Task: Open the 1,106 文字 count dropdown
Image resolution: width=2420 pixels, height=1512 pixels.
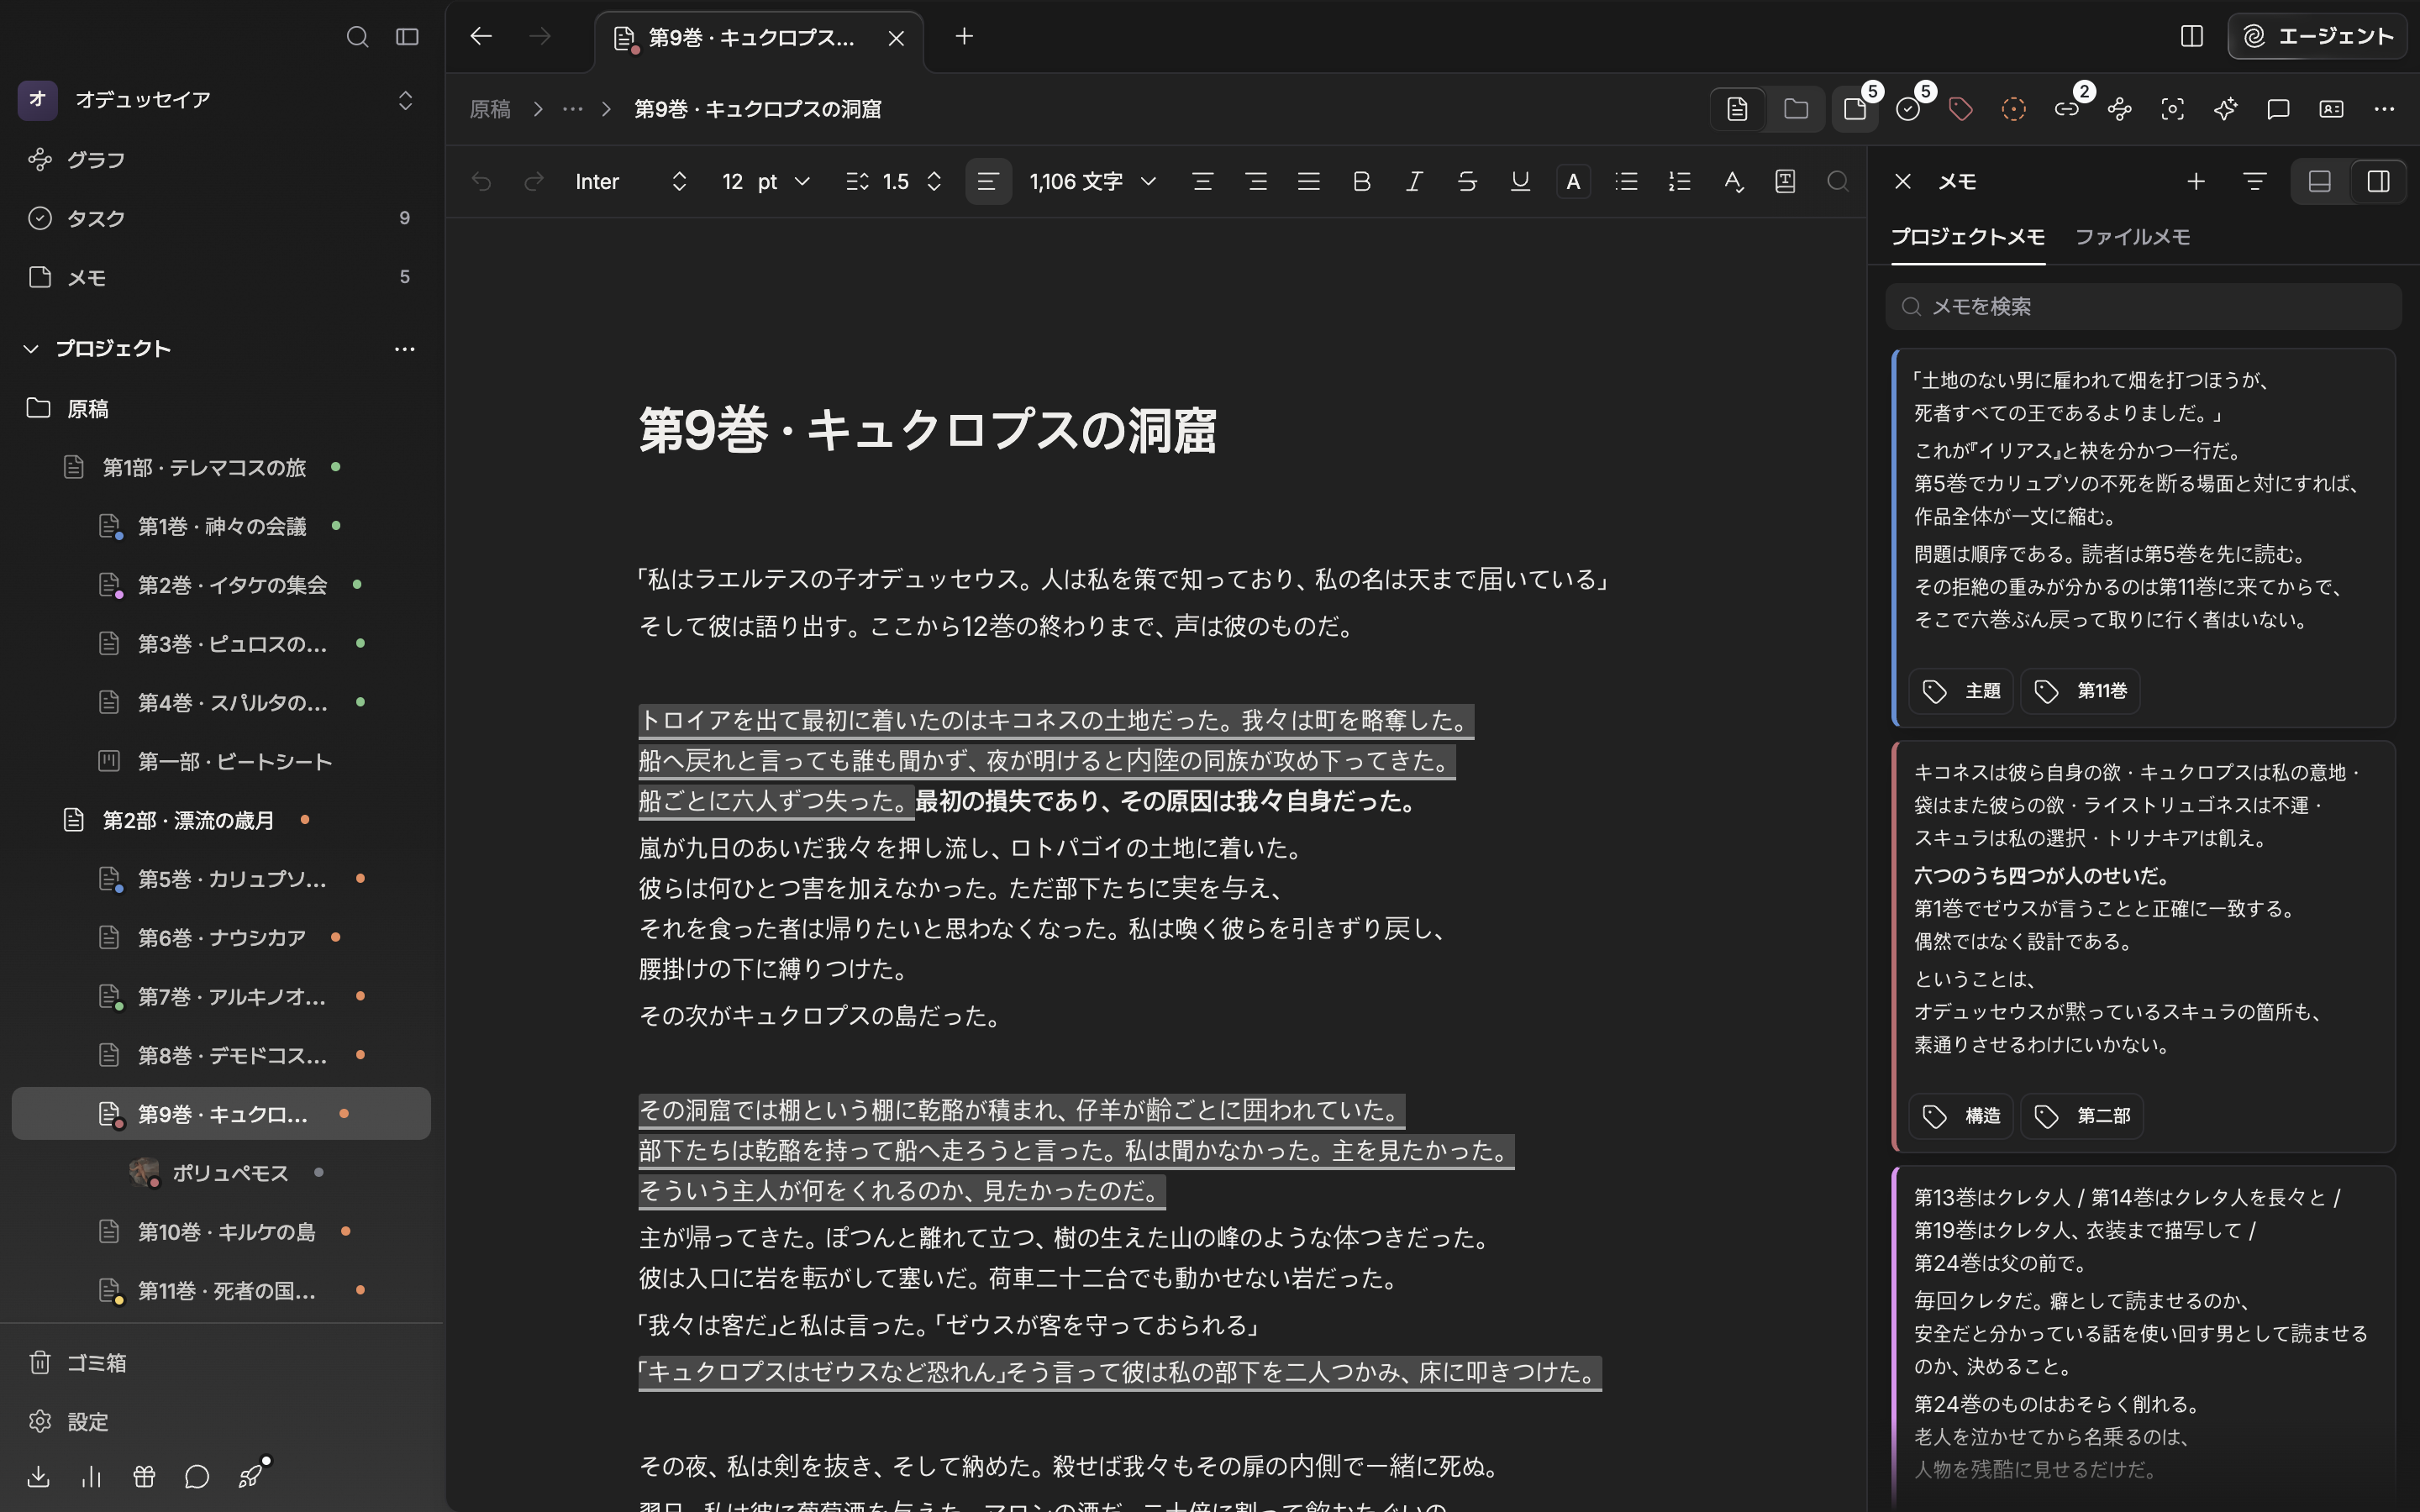Action: coord(1093,181)
